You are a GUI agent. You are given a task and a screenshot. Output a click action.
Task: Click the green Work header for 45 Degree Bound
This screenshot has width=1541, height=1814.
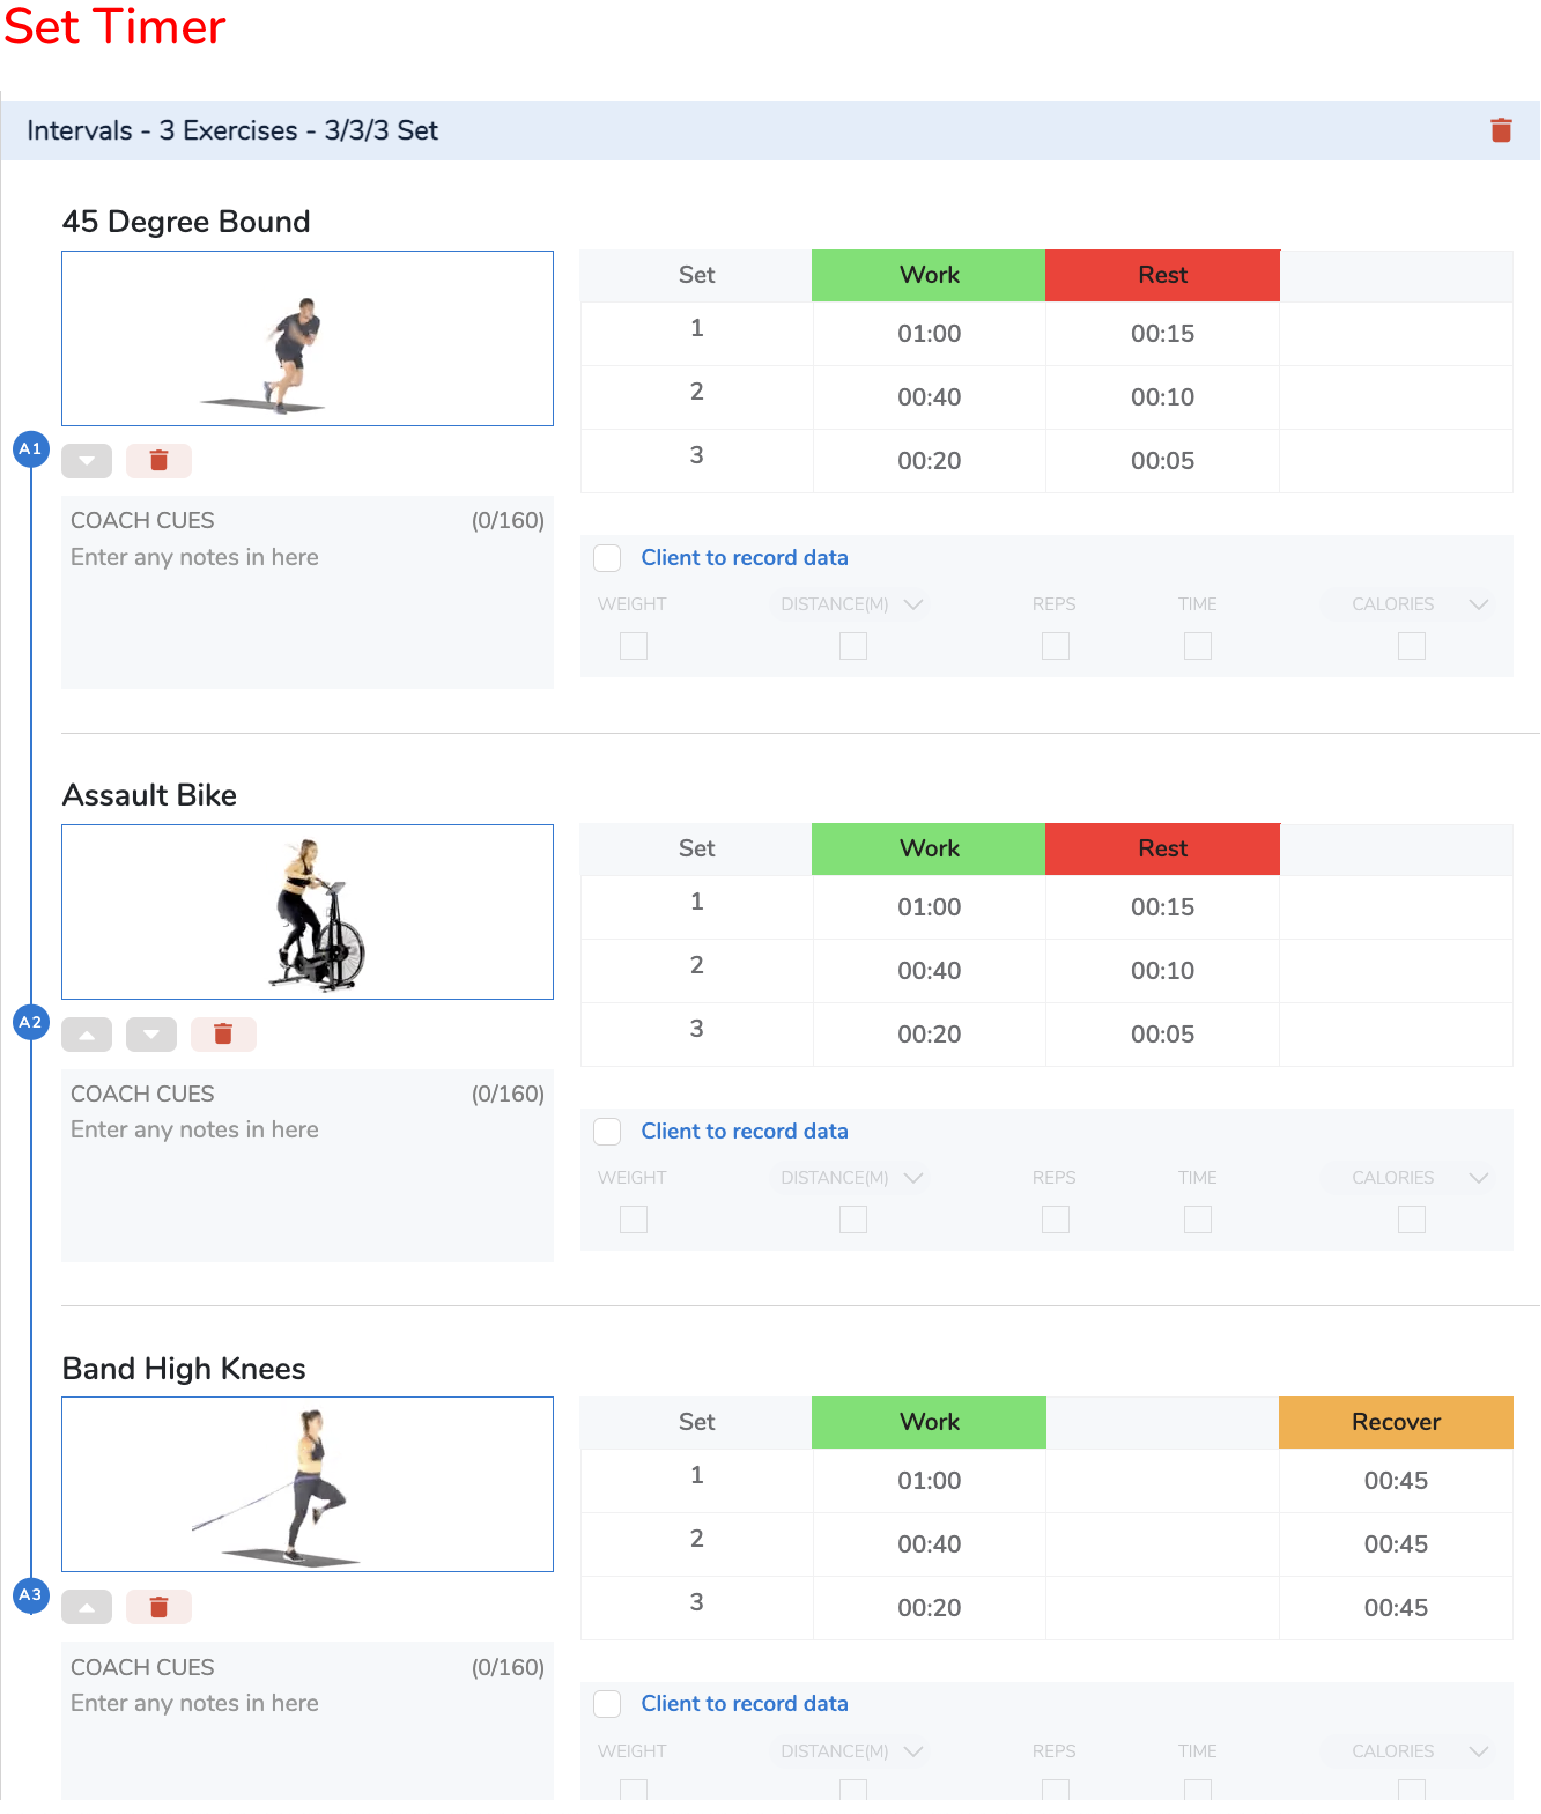[929, 275]
